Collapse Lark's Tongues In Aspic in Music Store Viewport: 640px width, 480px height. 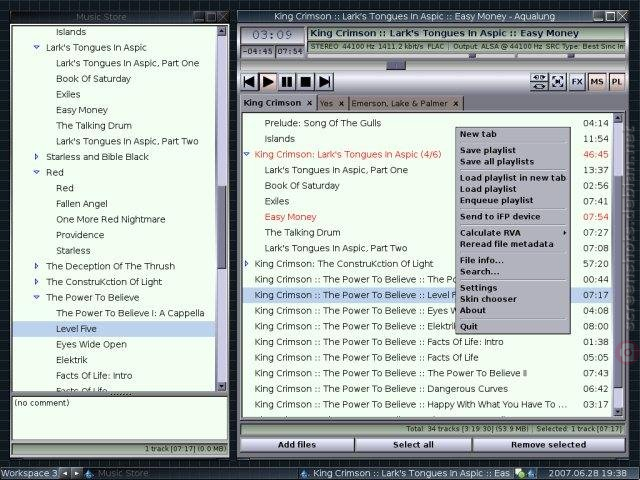[x=37, y=47]
